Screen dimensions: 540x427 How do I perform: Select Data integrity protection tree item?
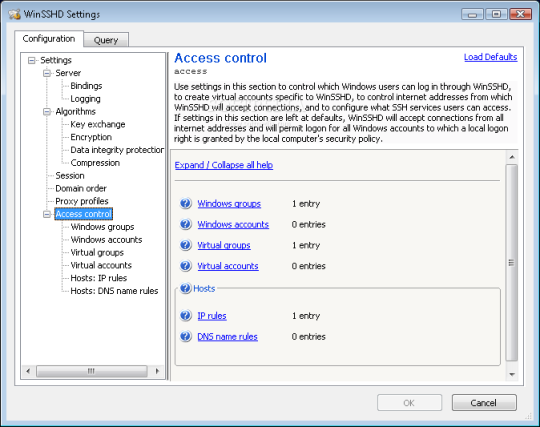click(x=117, y=150)
